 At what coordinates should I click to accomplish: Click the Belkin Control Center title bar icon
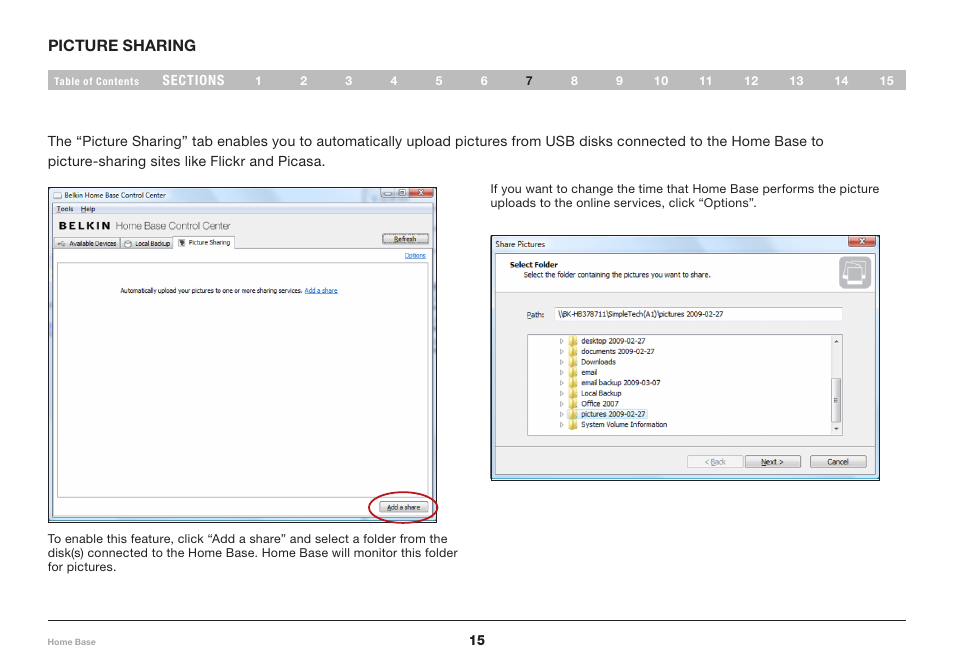coord(58,195)
